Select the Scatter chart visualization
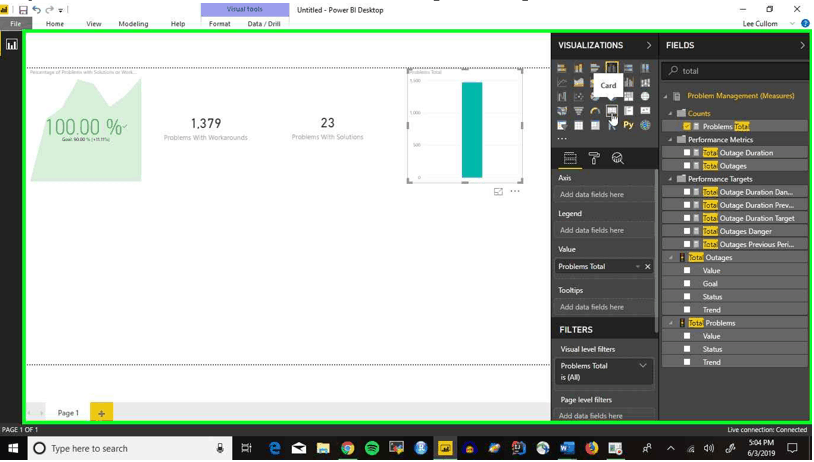Image resolution: width=814 pixels, height=462 pixels. [x=578, y=97]
